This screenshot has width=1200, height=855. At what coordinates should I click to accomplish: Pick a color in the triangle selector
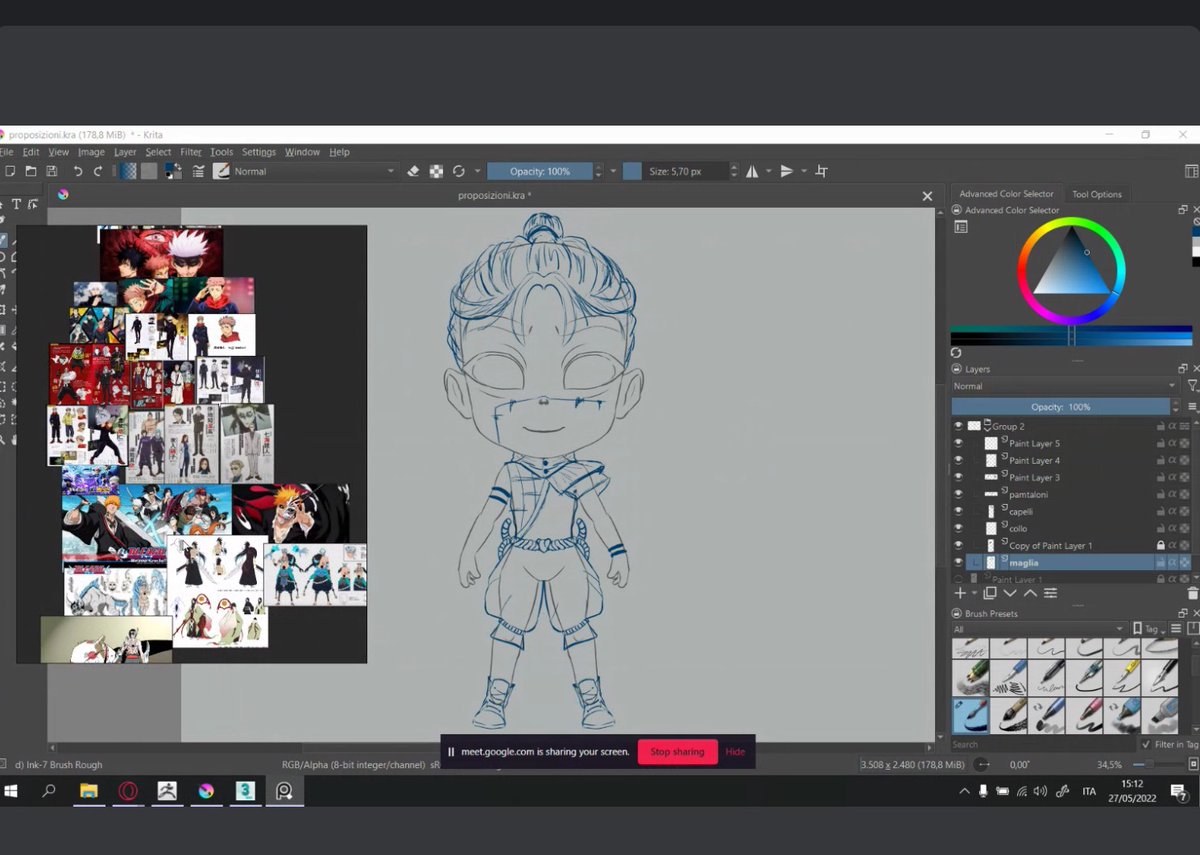click(x=1071, y=265)
